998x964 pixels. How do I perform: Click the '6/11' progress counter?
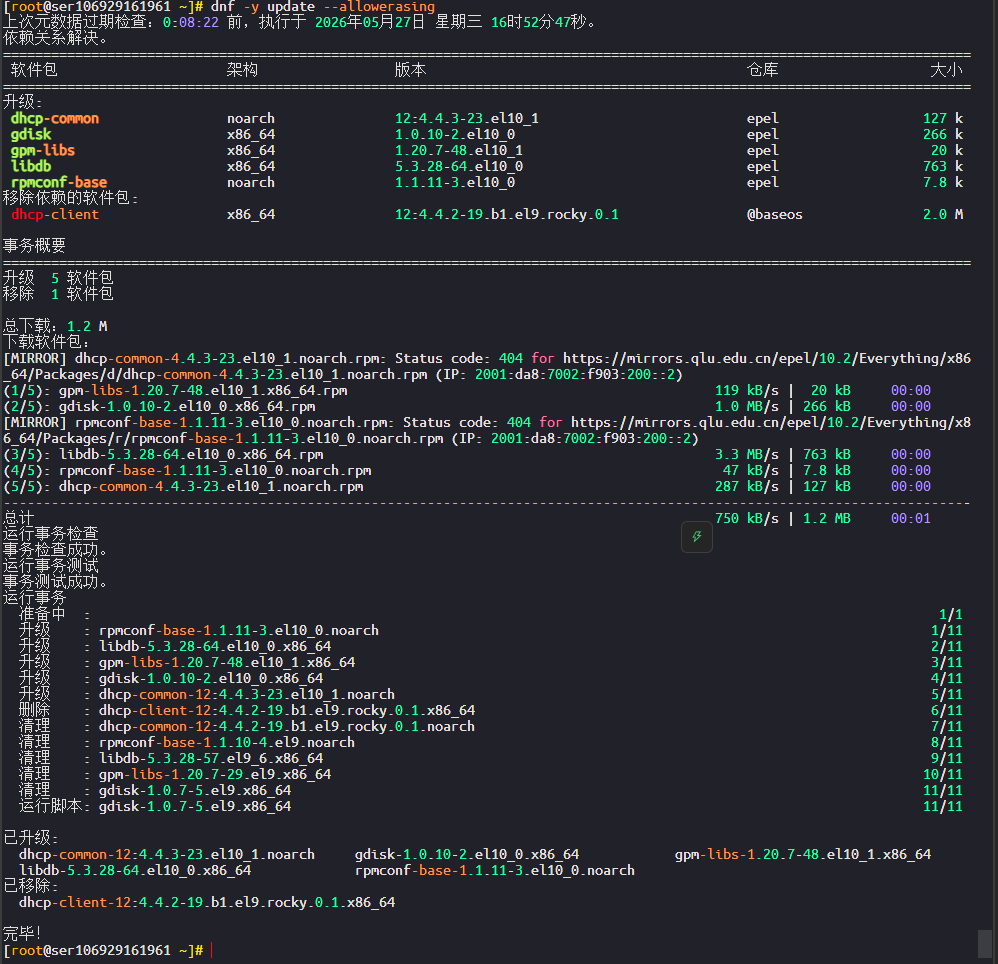946,710
